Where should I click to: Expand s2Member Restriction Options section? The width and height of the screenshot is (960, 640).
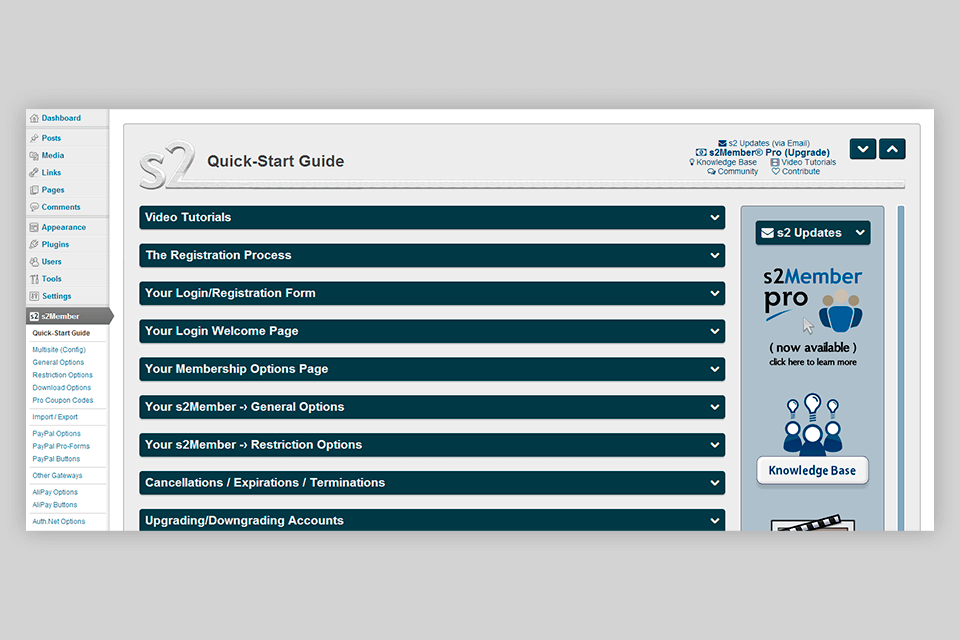tap(432, 445)
